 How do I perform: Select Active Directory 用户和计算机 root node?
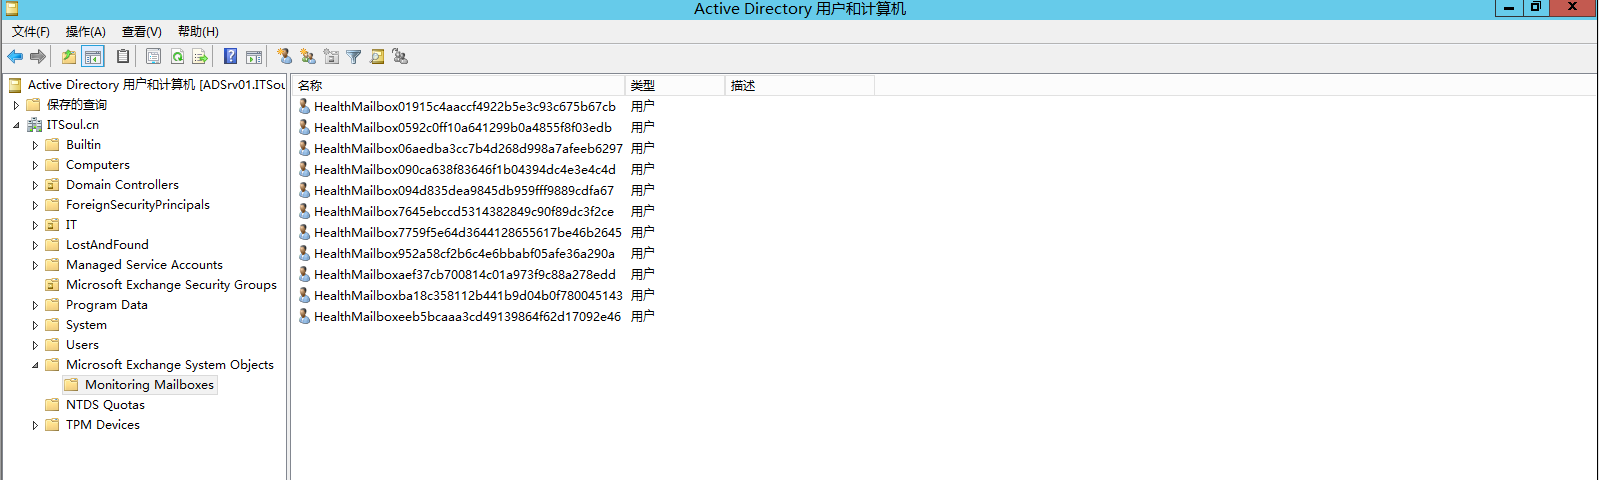coord(156,85)
